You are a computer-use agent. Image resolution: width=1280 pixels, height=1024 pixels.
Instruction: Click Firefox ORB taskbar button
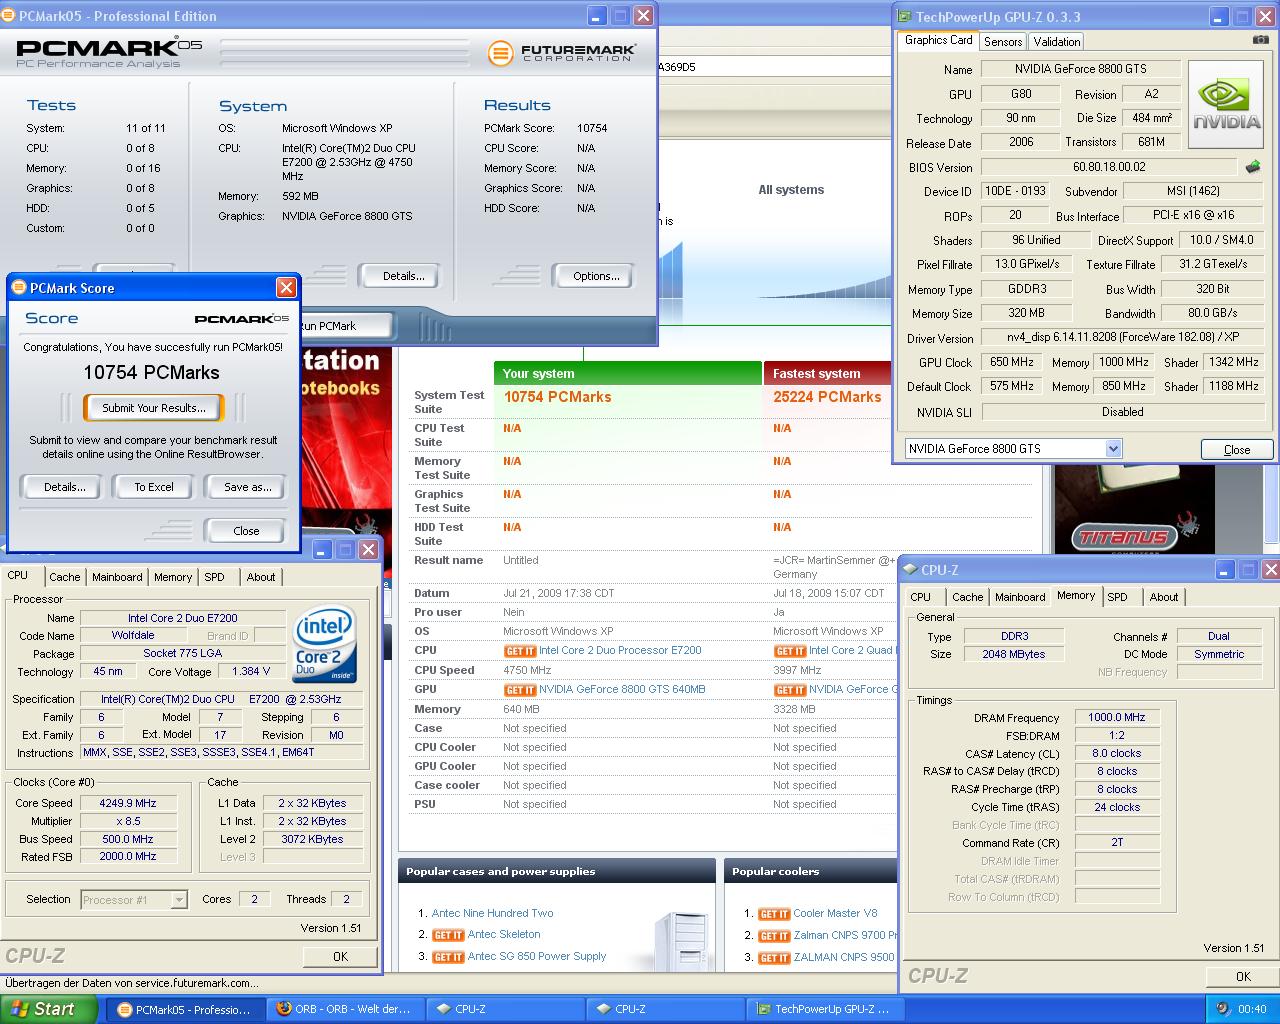point(346,1009)
